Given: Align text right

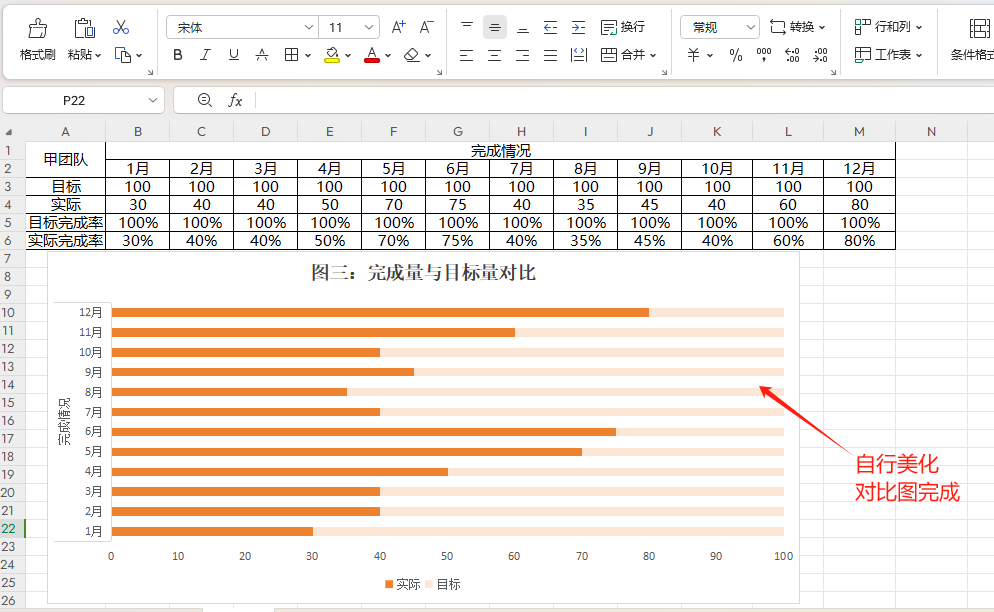Looking at the screenshot, I should (x=522, y=56).
